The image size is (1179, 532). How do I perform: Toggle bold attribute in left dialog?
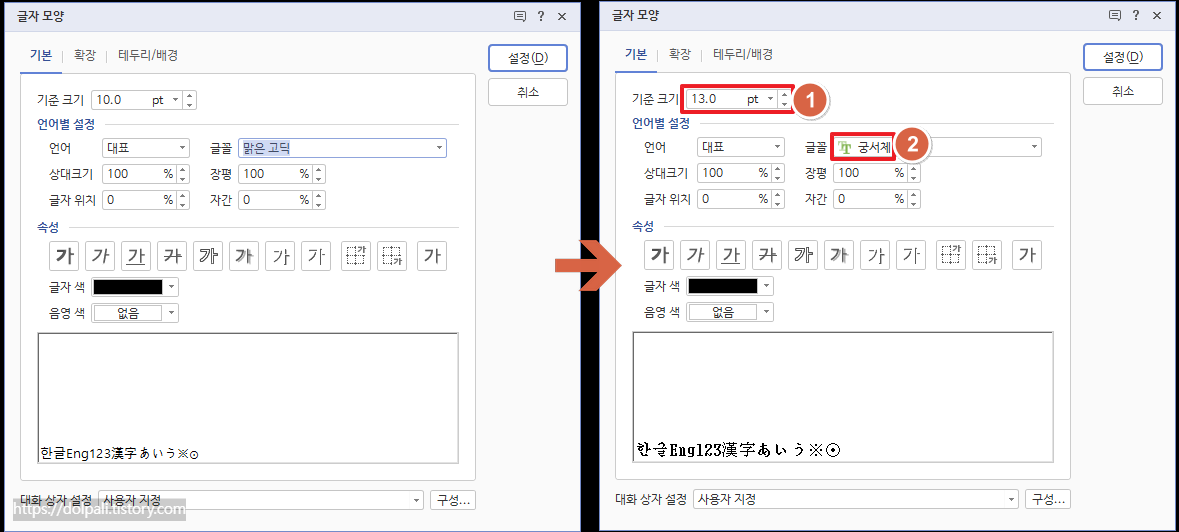tap(63, 255)
